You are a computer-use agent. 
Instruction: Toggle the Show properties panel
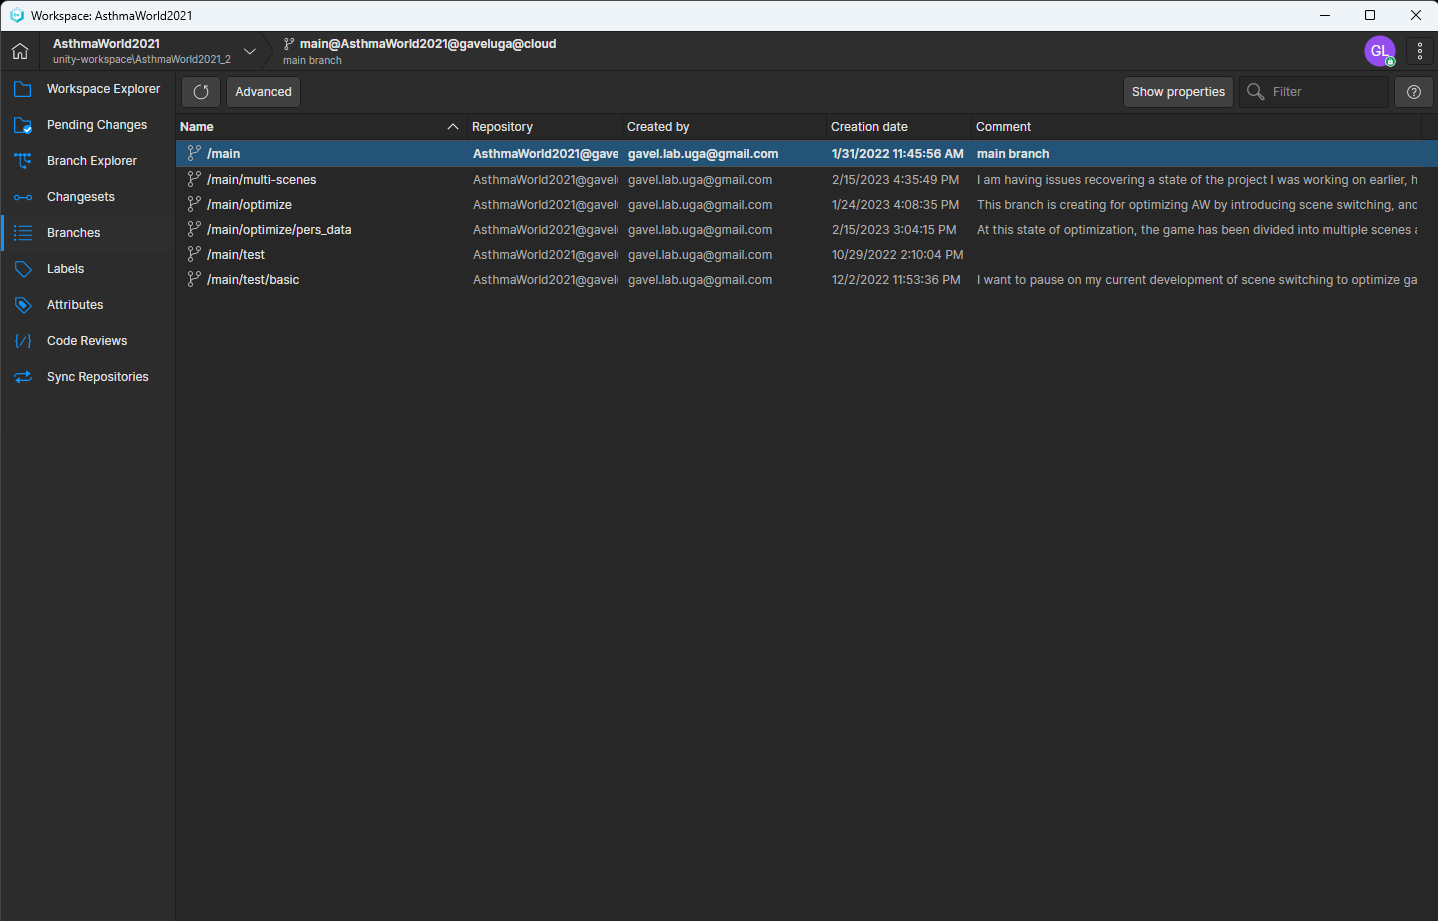pos(1178,91)
